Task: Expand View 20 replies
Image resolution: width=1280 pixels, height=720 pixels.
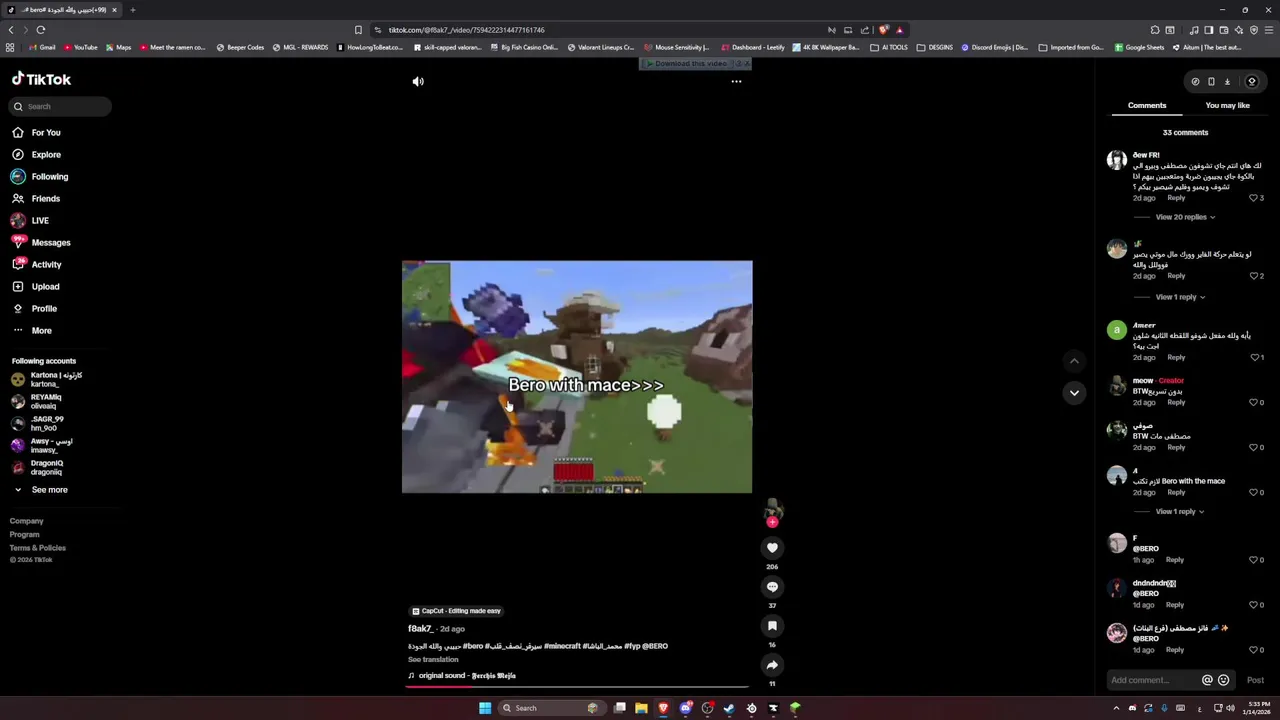Action: 1185,217
